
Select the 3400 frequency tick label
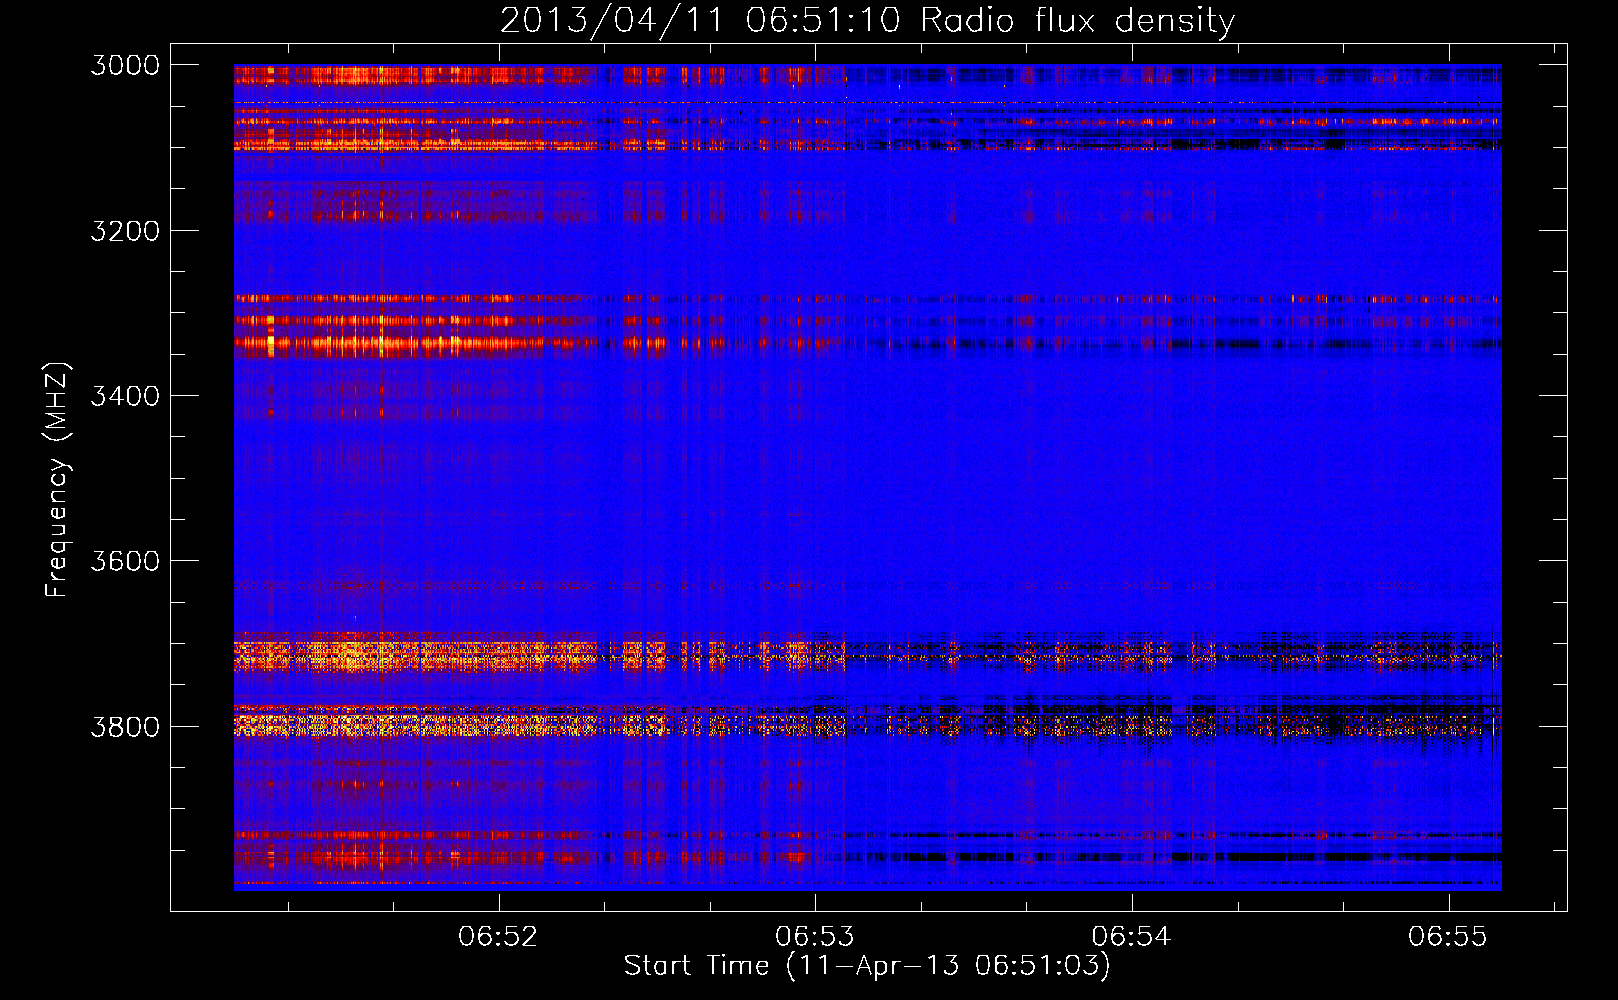coord(125,396)
